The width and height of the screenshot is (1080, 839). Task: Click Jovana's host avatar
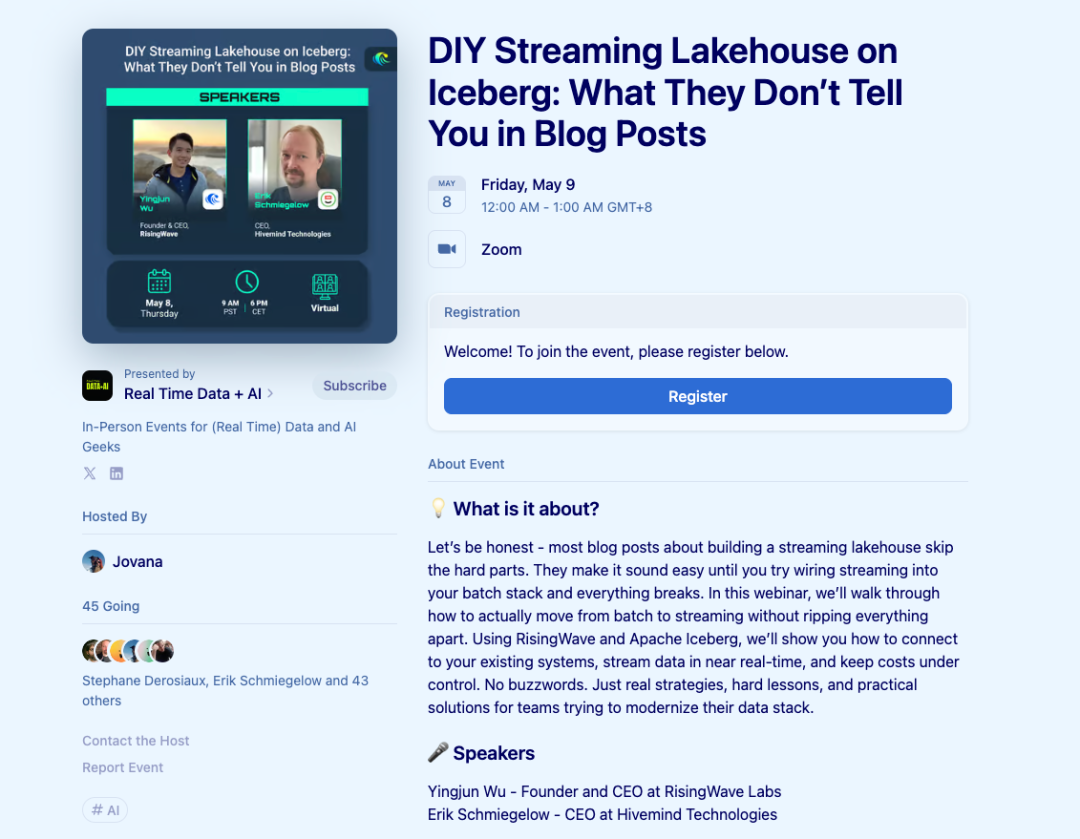94,561
